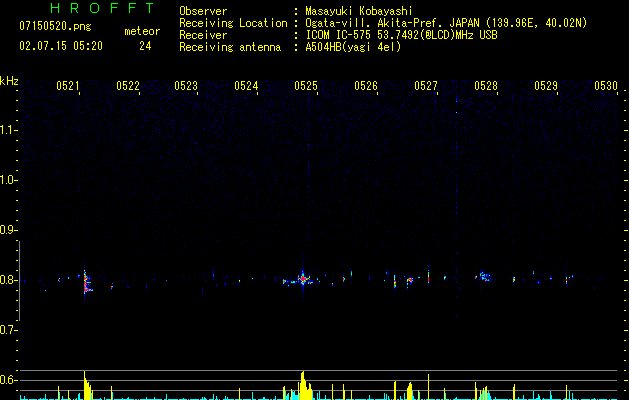Click the 0527 time marker

click(426, 86)
